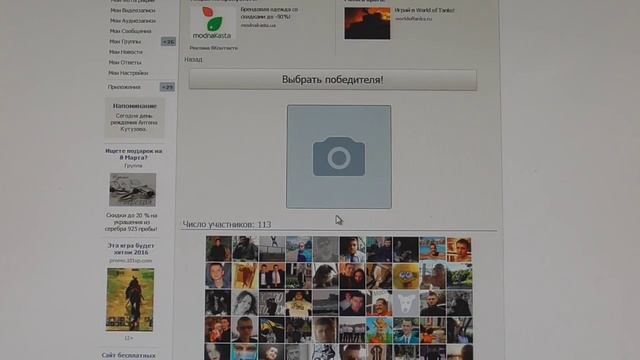Click the horse rider game ad image
This screenshot has height=360, width=640.
click(130, 300)
